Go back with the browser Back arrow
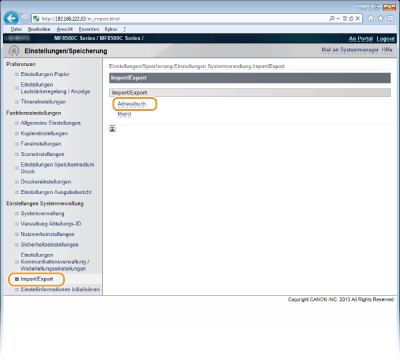The width and height of the screenshot is (400, 360). (x=11, y=18)
